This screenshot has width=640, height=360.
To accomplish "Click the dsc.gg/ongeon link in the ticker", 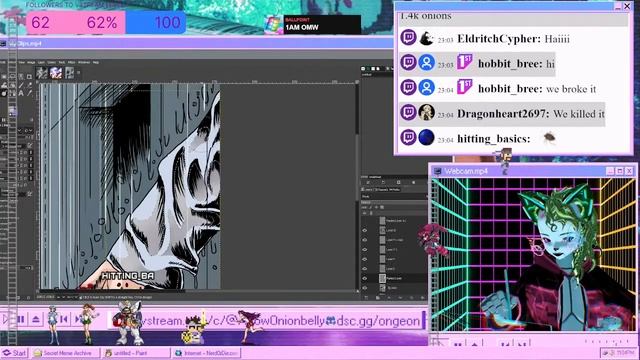I will [x=378, y=321].
